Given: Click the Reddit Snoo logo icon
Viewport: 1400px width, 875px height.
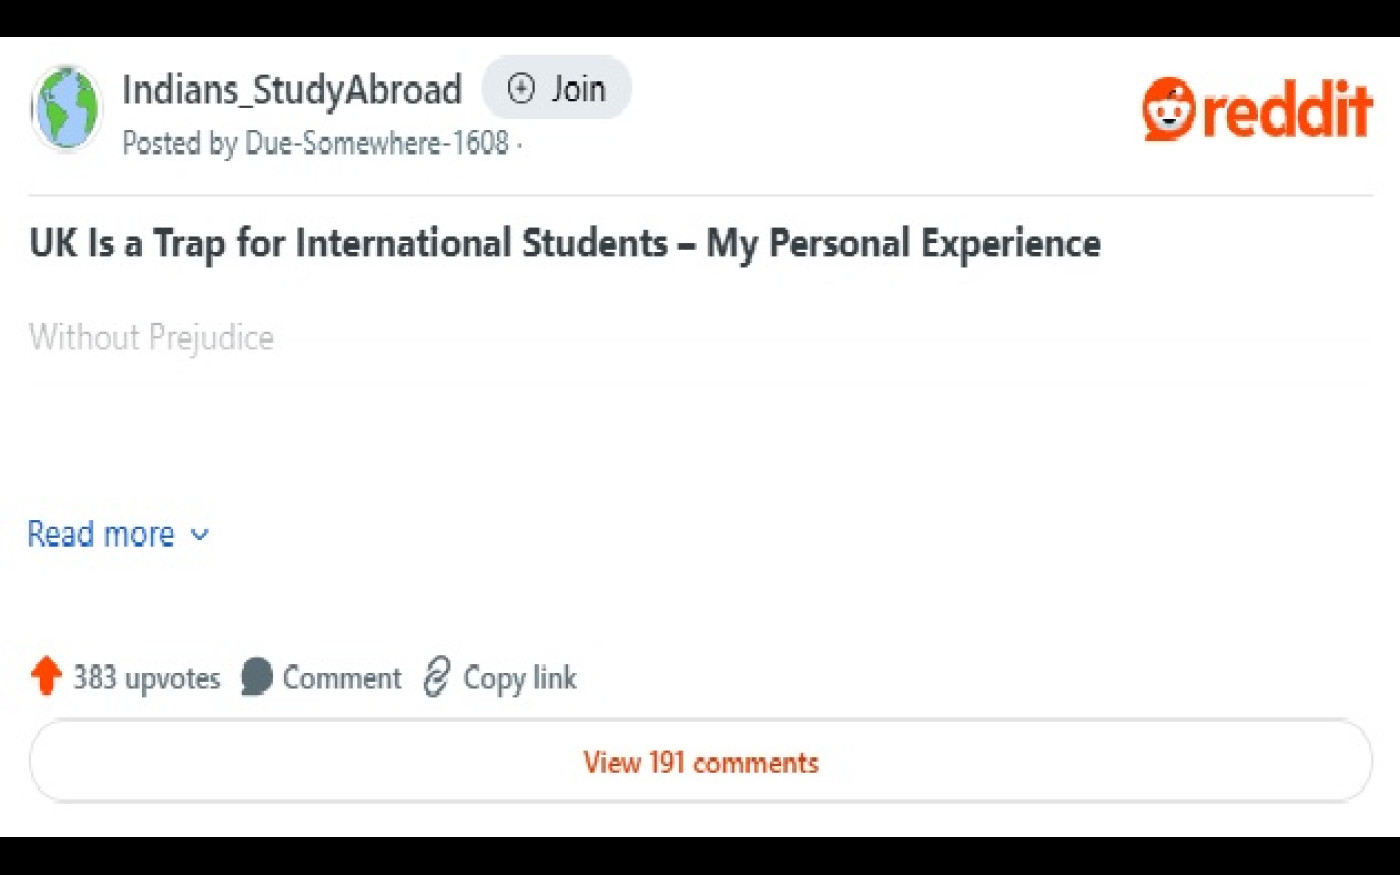Looking at the screenshot, I should tap(1169, 109).
